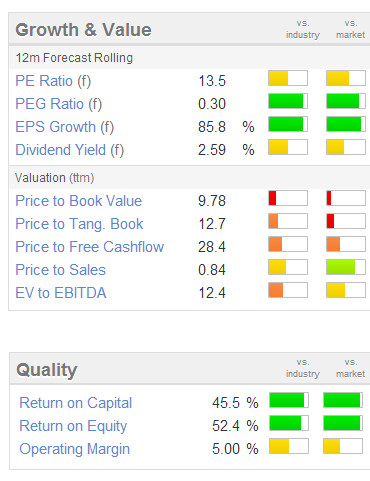370x481 pixels.
Task: Click EV to EBITDA vs. industry orange bar
Action: (x=288, y=290)
